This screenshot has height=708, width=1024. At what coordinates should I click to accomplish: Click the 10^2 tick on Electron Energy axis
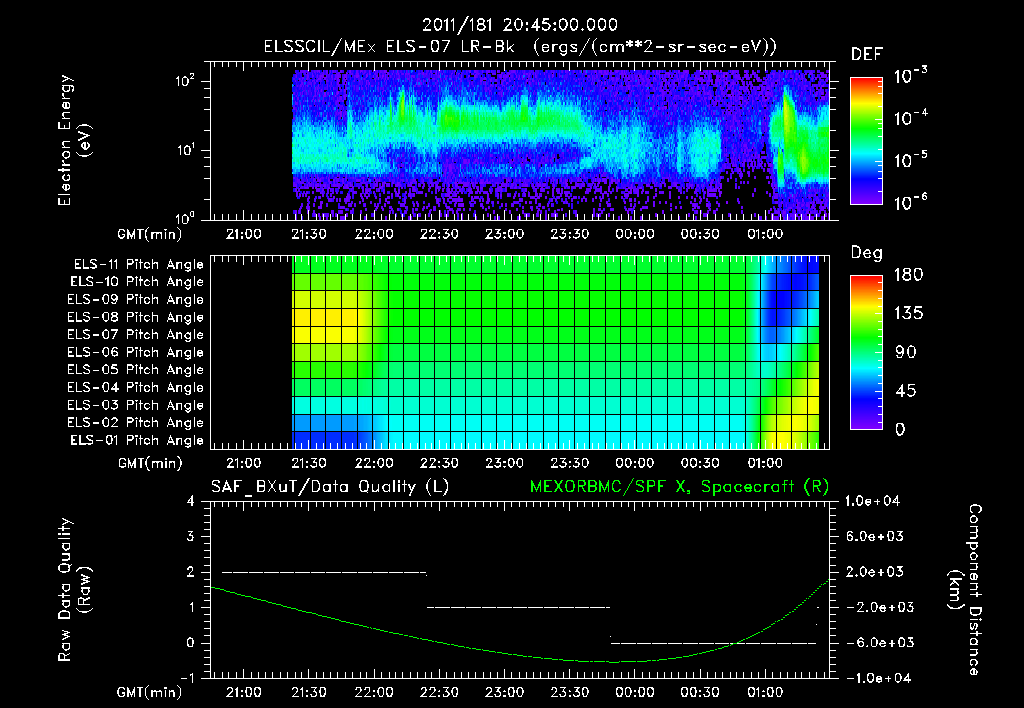(x=185, y=82)
